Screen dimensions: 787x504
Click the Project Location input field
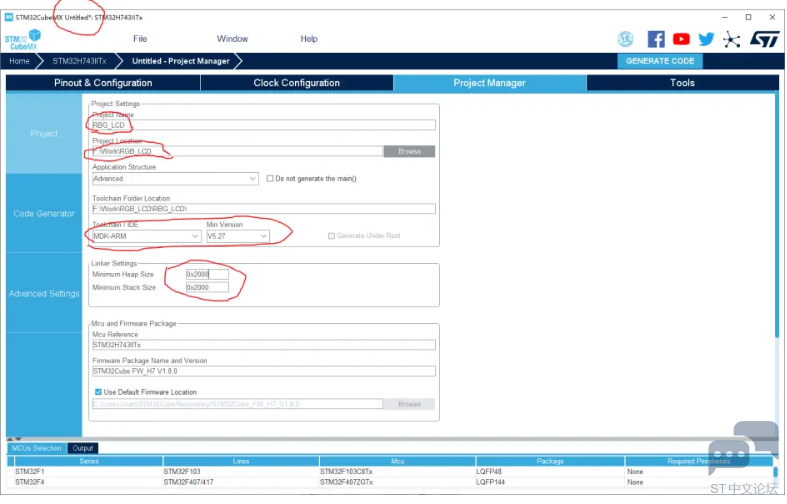coord(237,151)
